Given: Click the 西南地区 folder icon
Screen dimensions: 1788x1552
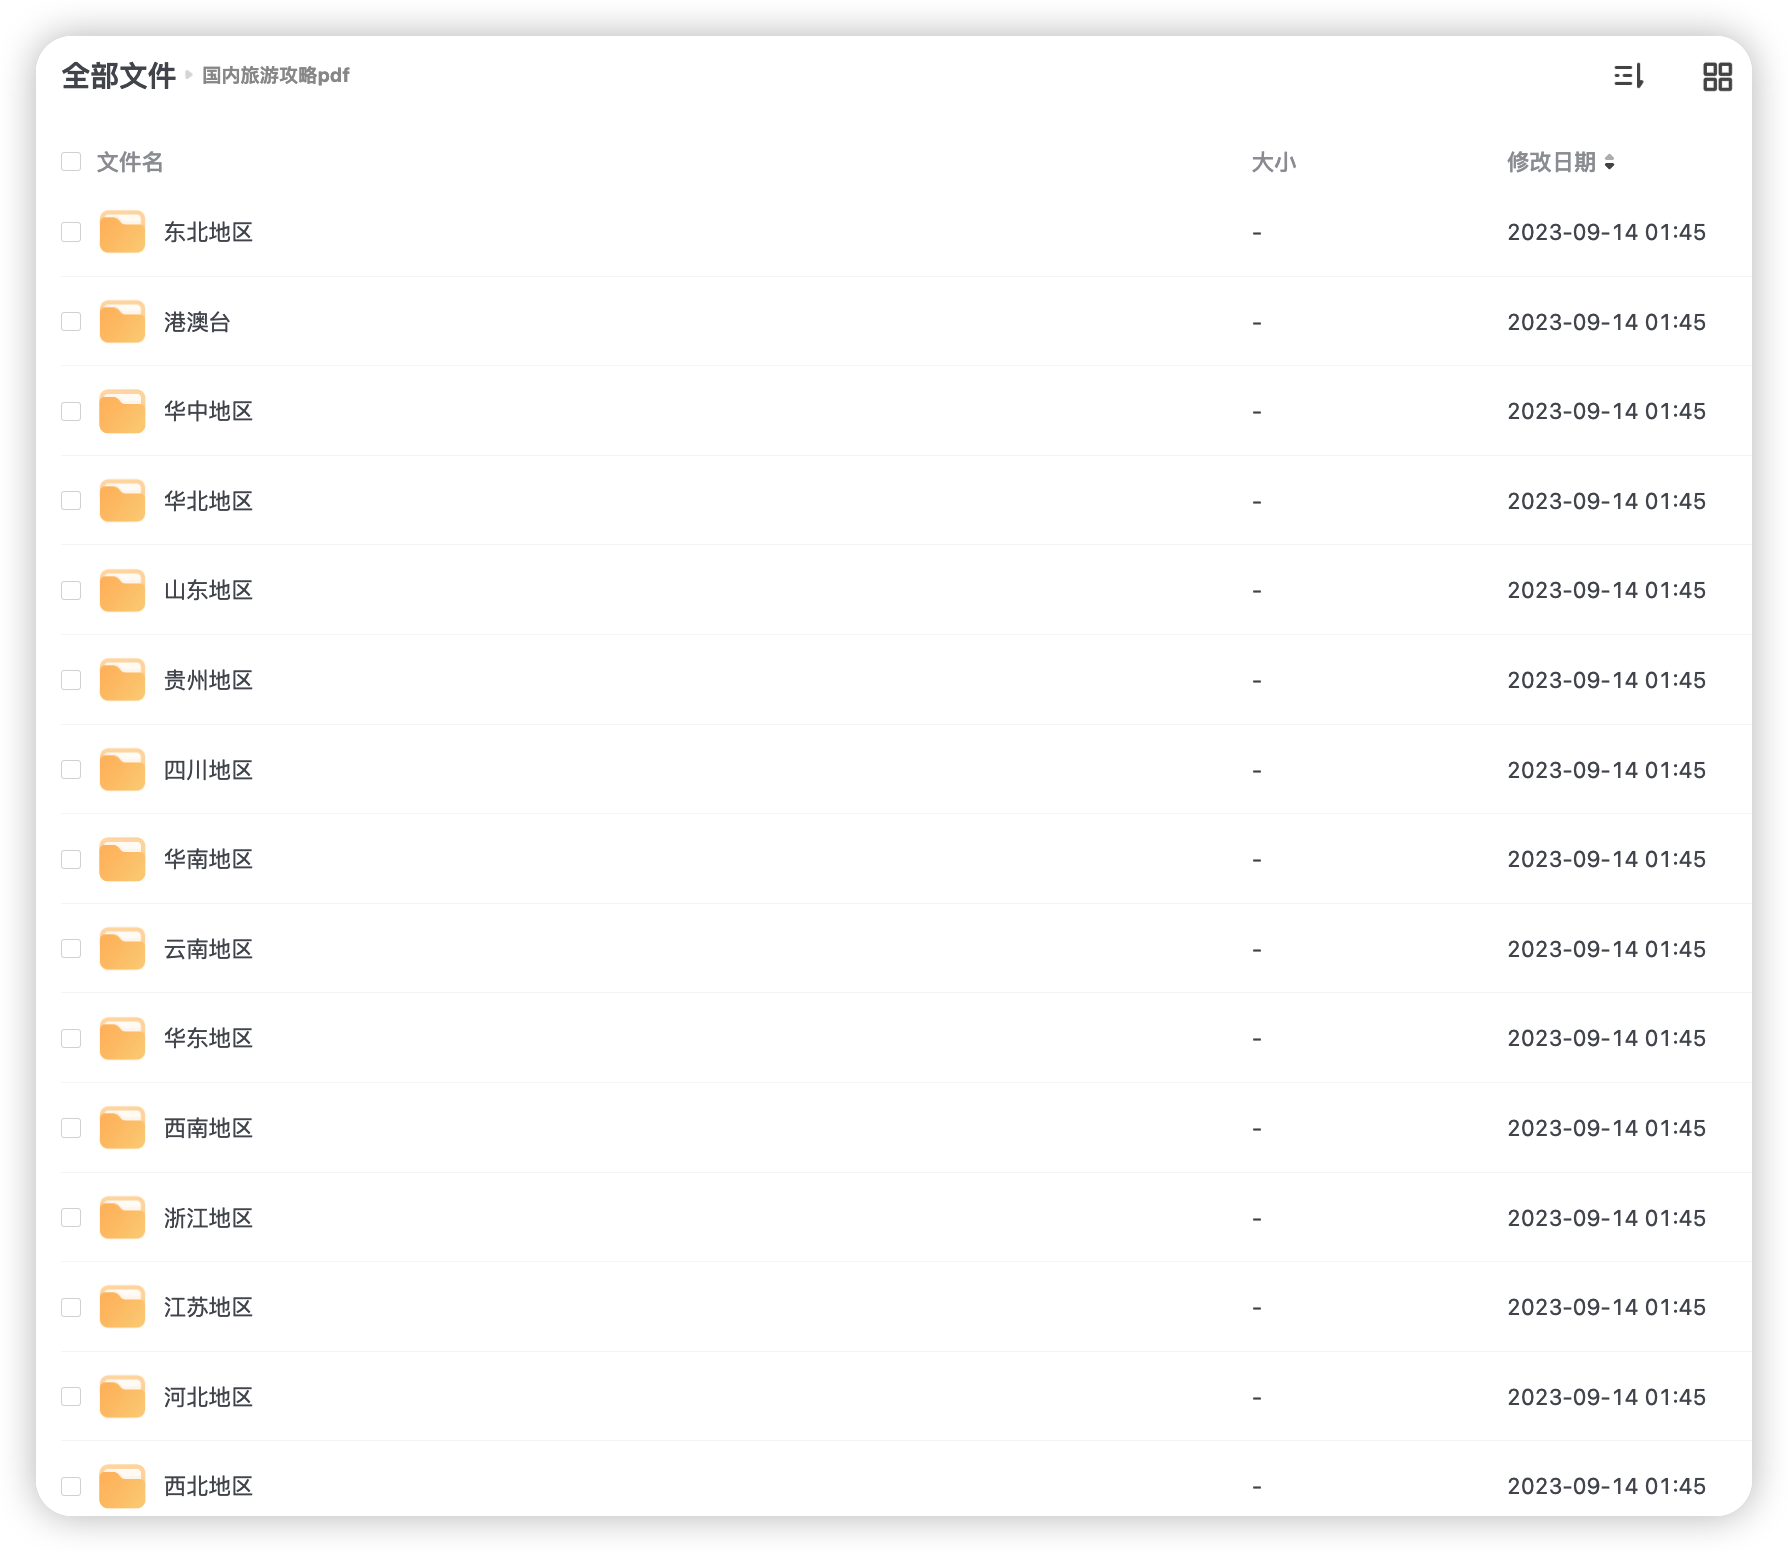Looking at the screenshot, I should 122,1128.
